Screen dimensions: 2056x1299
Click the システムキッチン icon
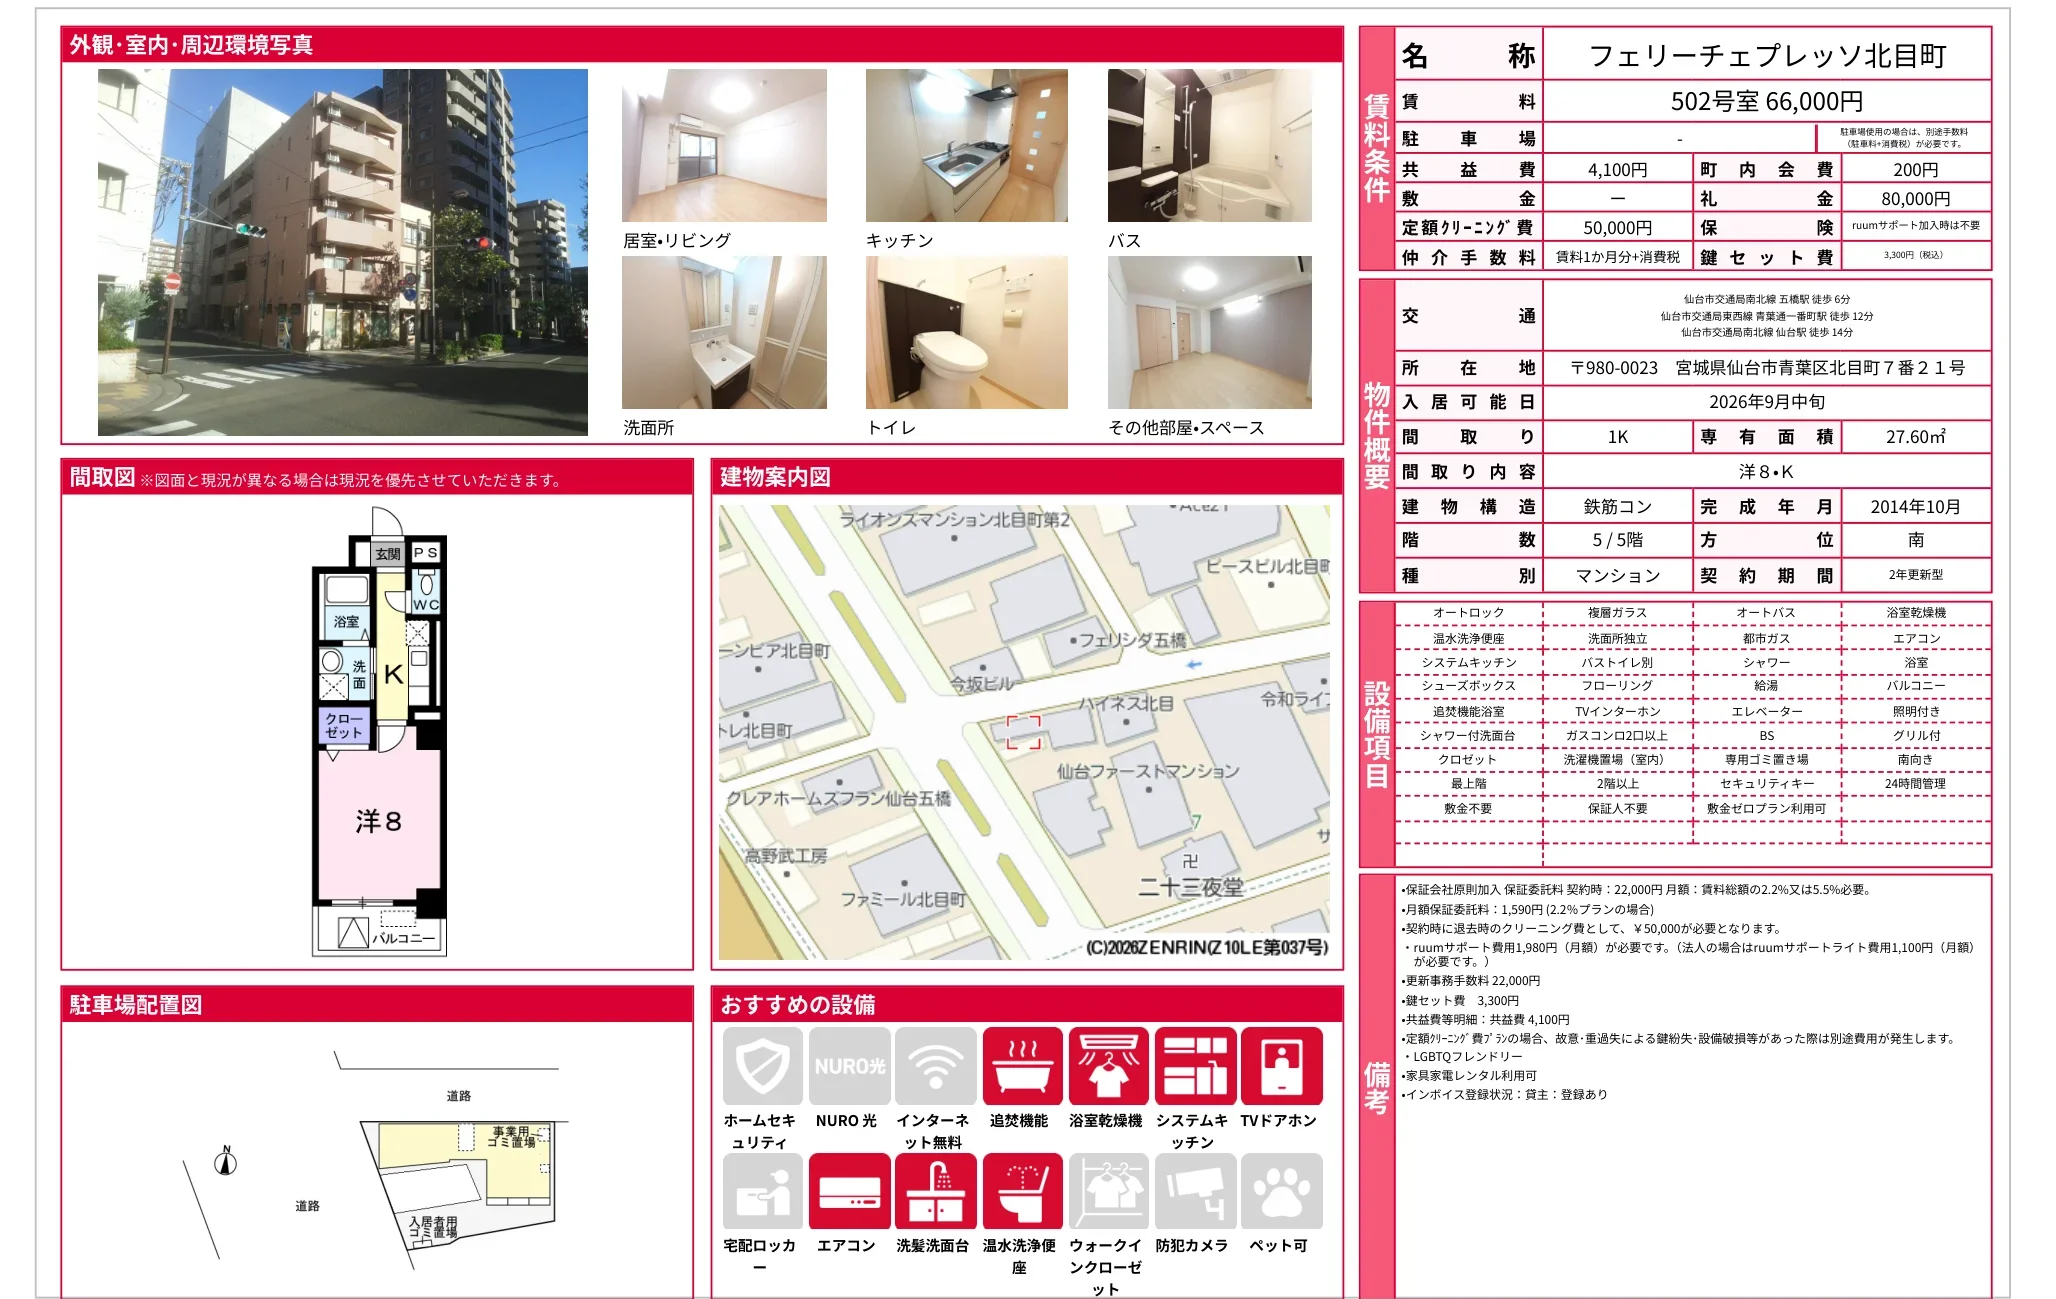click(x=1196, y=1066)
